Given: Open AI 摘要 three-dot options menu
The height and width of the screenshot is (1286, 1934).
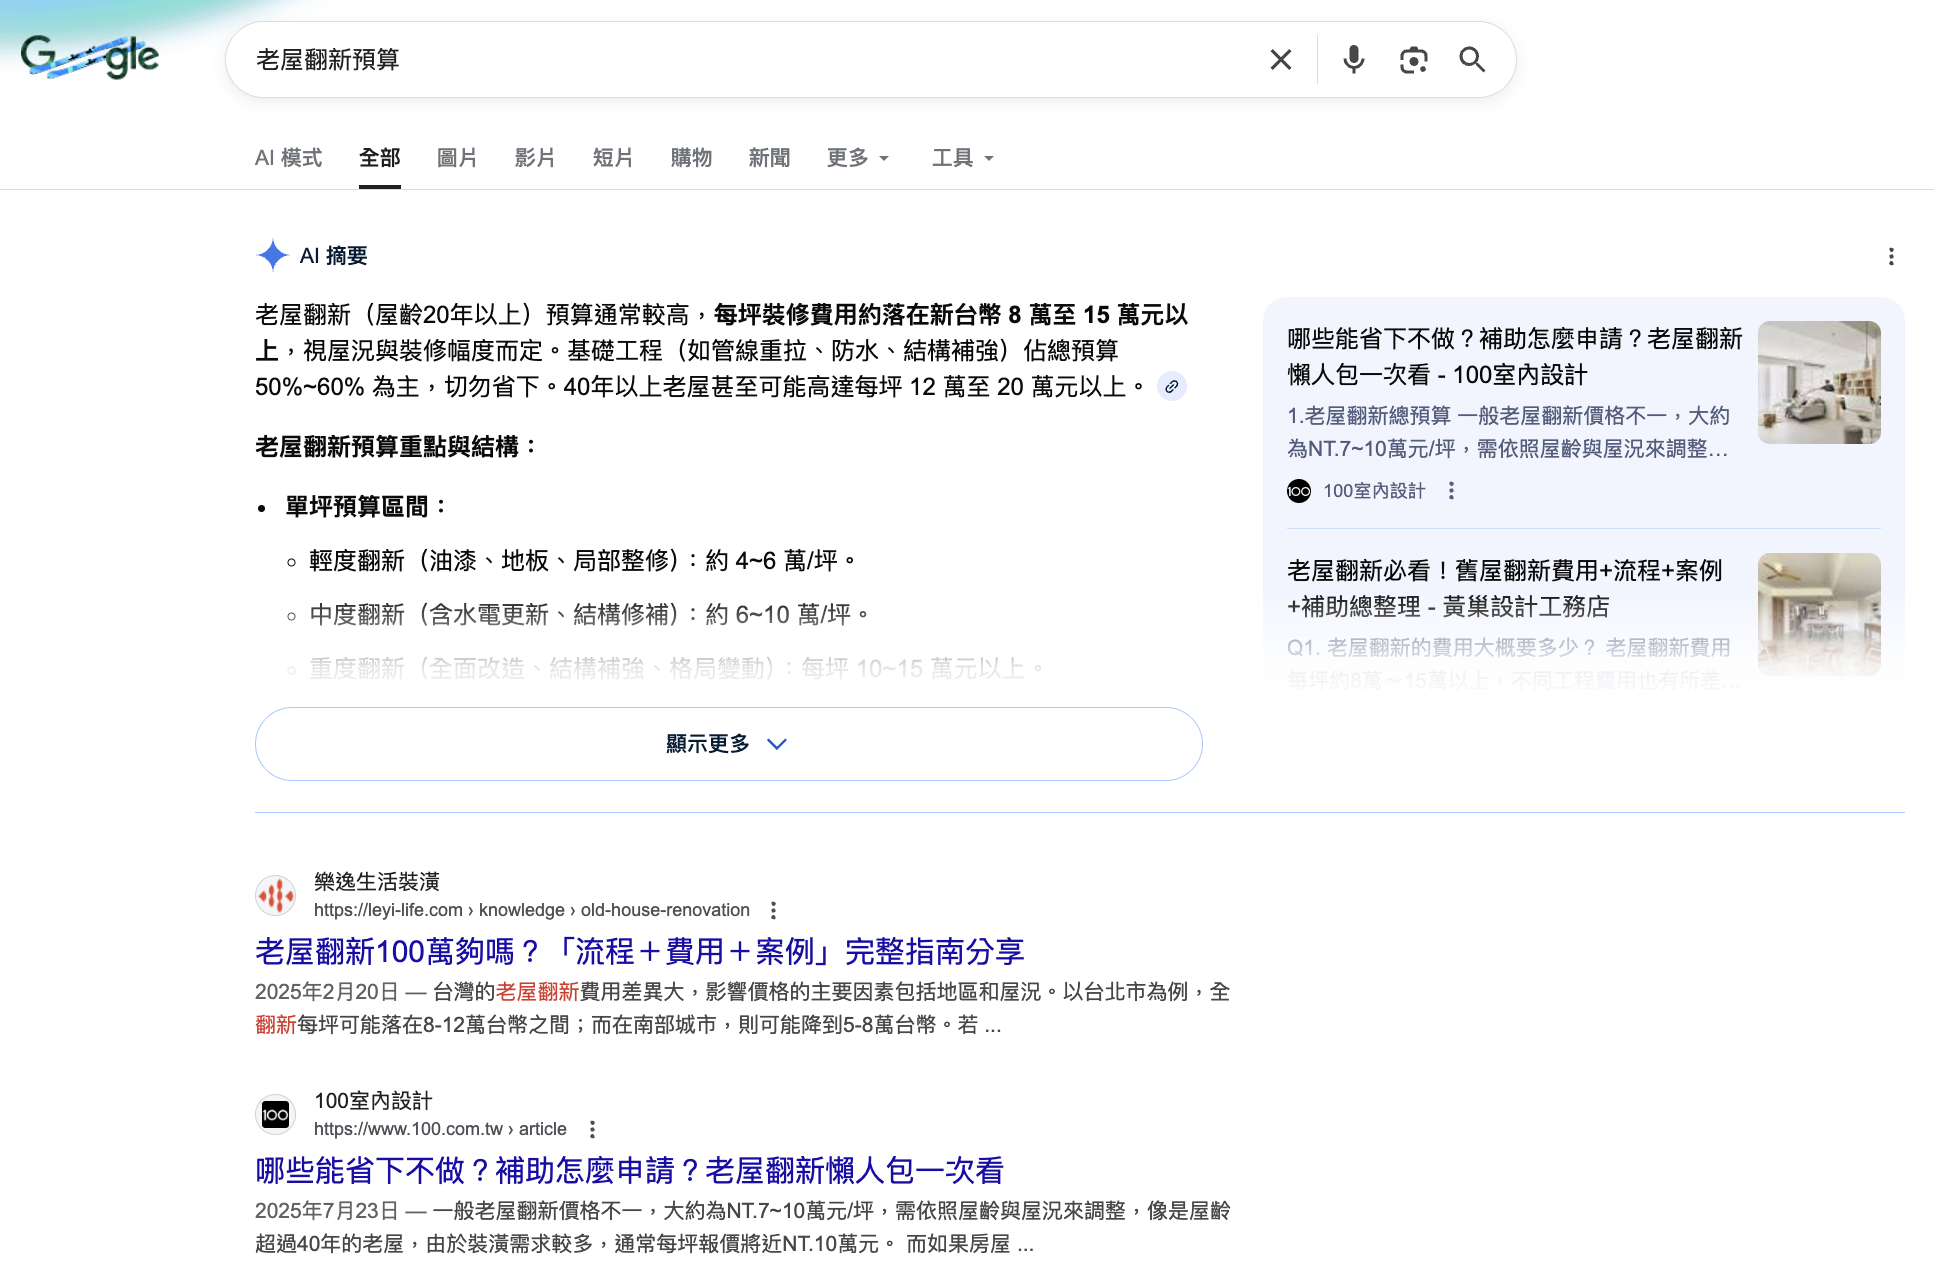Looking at the screenshot, I should click(x=1890, y=257).
